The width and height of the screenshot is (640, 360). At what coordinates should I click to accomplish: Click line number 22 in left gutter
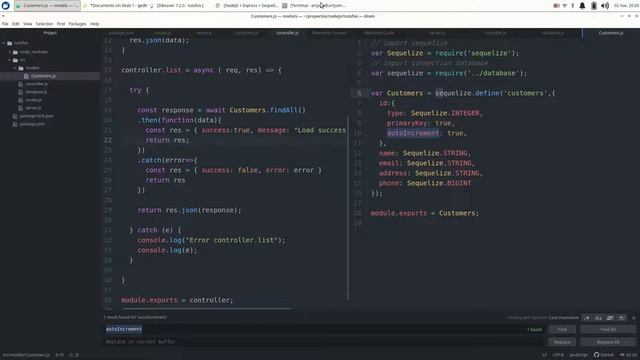(x=108, y=140)
